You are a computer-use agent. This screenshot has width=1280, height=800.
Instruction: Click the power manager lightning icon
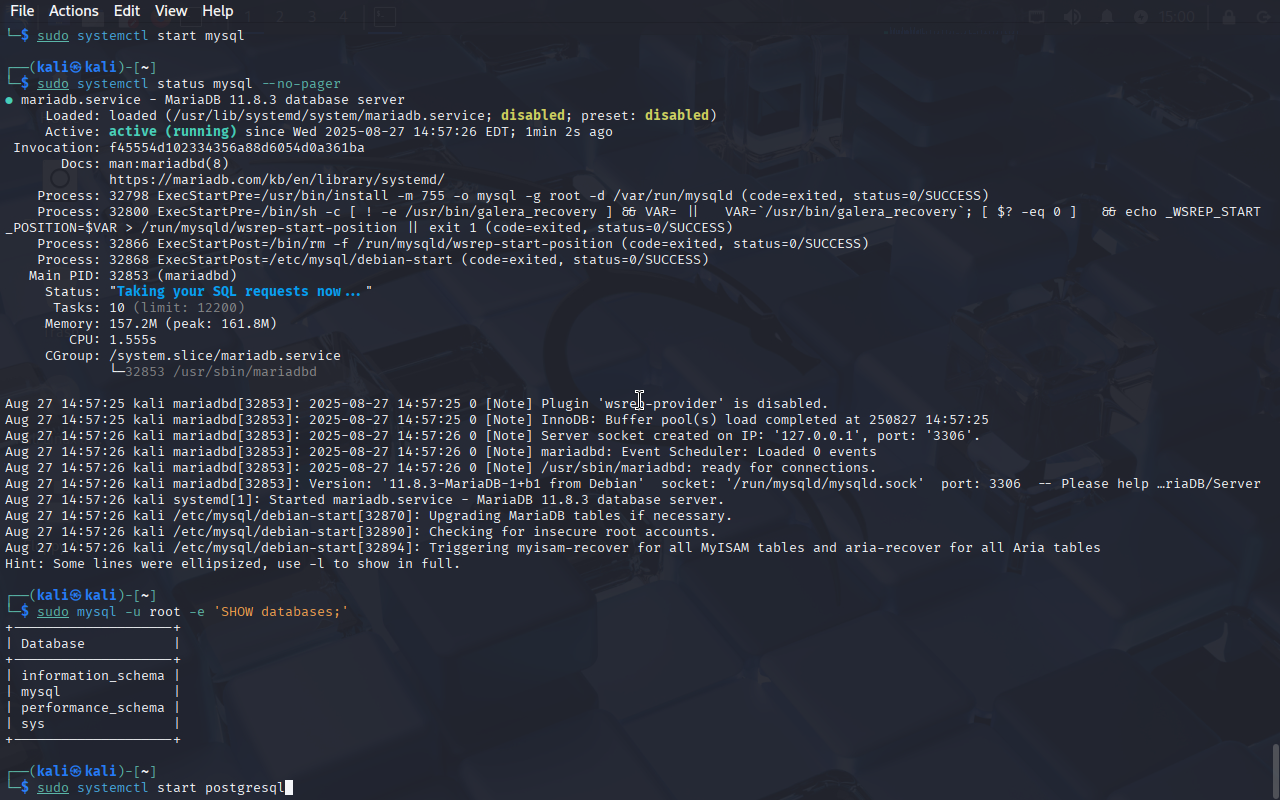(1141, 17)
